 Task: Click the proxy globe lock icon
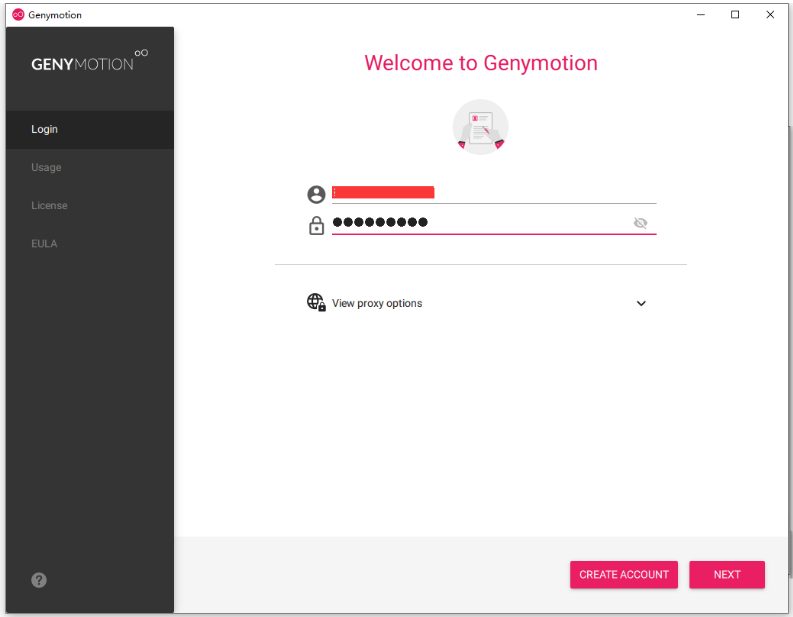coord(316,302)
